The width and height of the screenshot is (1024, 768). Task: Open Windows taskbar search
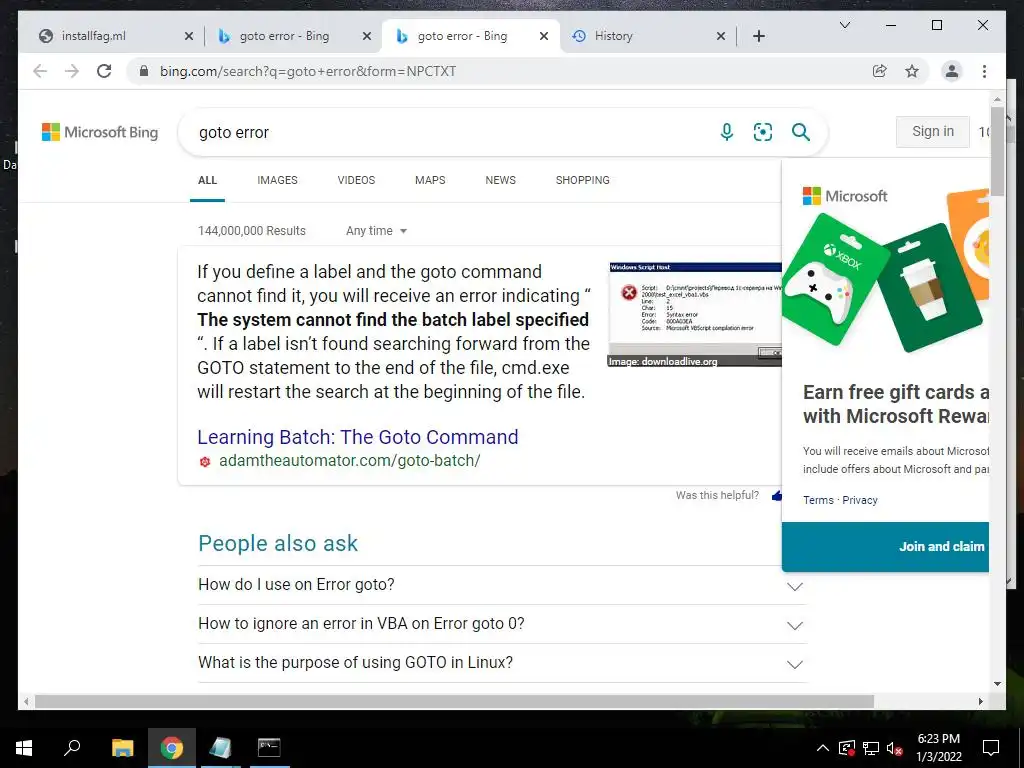coord(72,748)
